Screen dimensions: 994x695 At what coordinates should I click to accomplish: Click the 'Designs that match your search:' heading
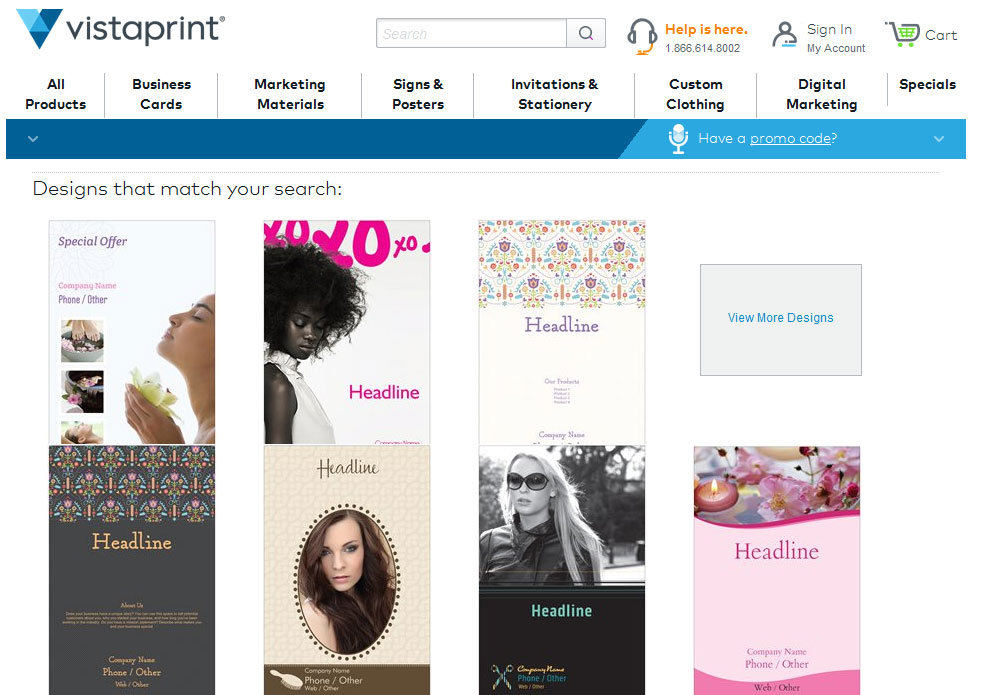[x=187, y=189]
